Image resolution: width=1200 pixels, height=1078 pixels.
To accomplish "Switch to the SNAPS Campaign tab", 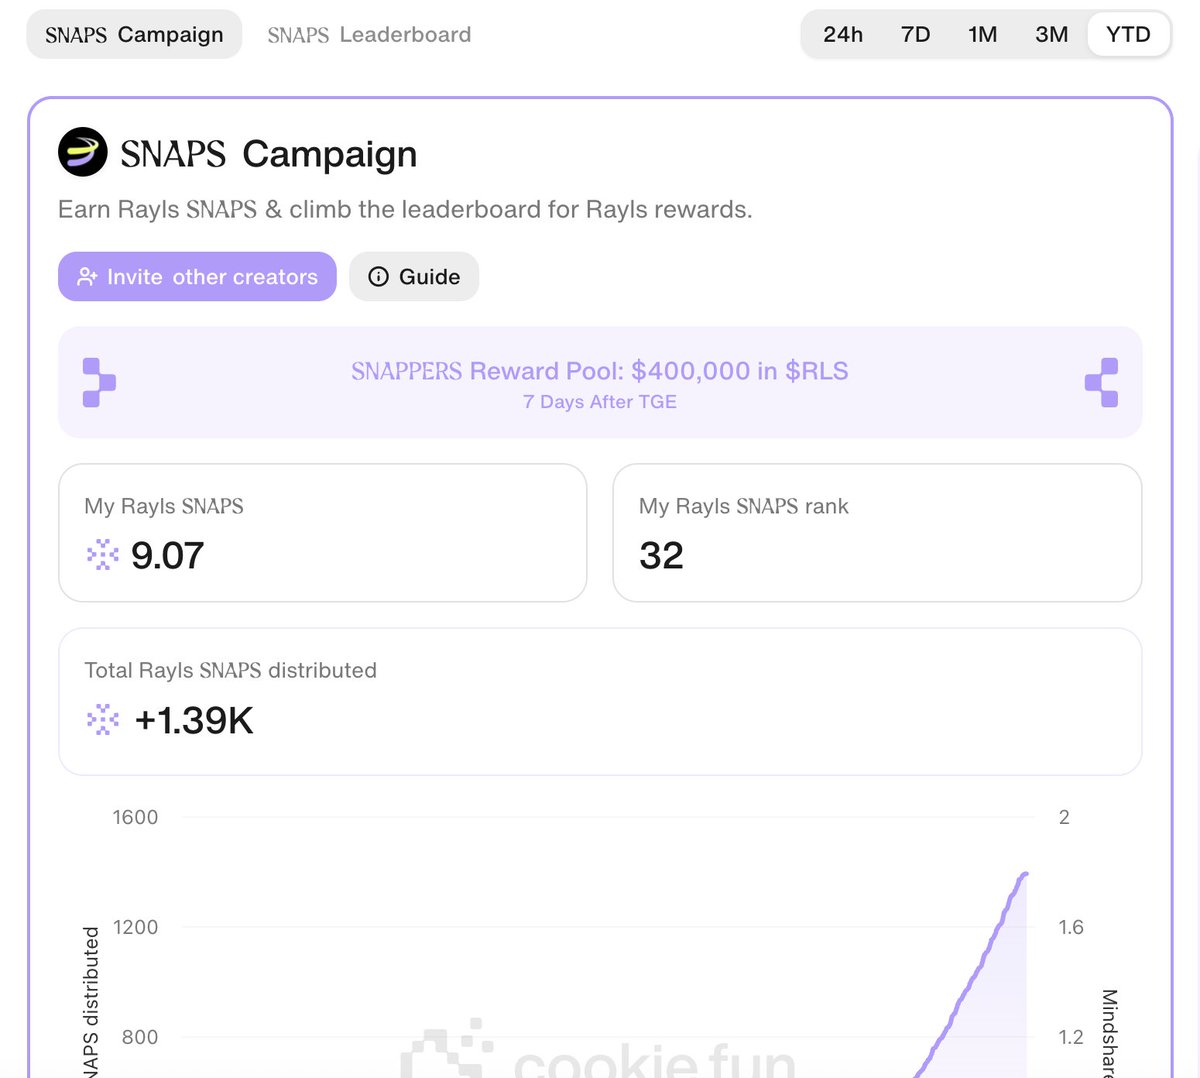I will tap(134, 35).
